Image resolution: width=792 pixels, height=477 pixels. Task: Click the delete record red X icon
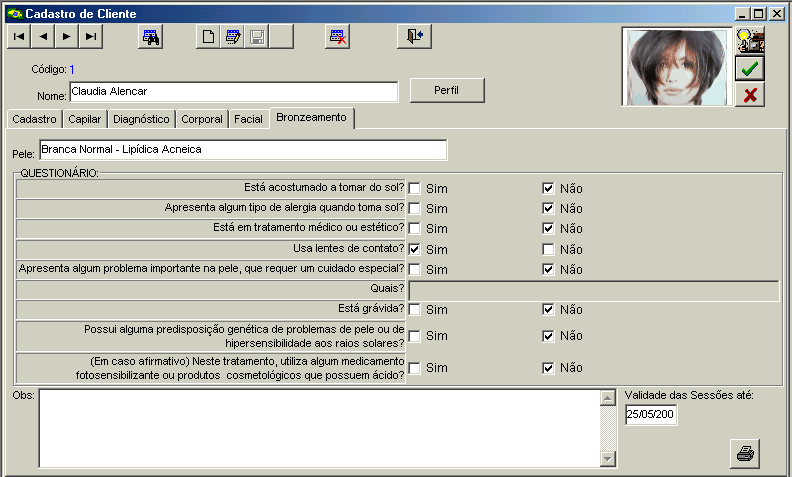338,37
